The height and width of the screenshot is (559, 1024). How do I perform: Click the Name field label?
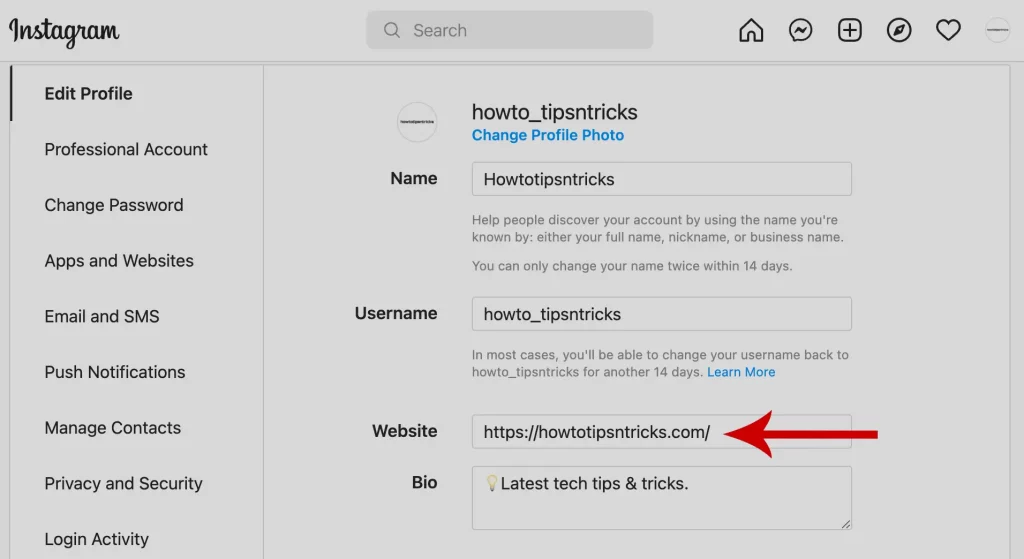tap(414, 178)
